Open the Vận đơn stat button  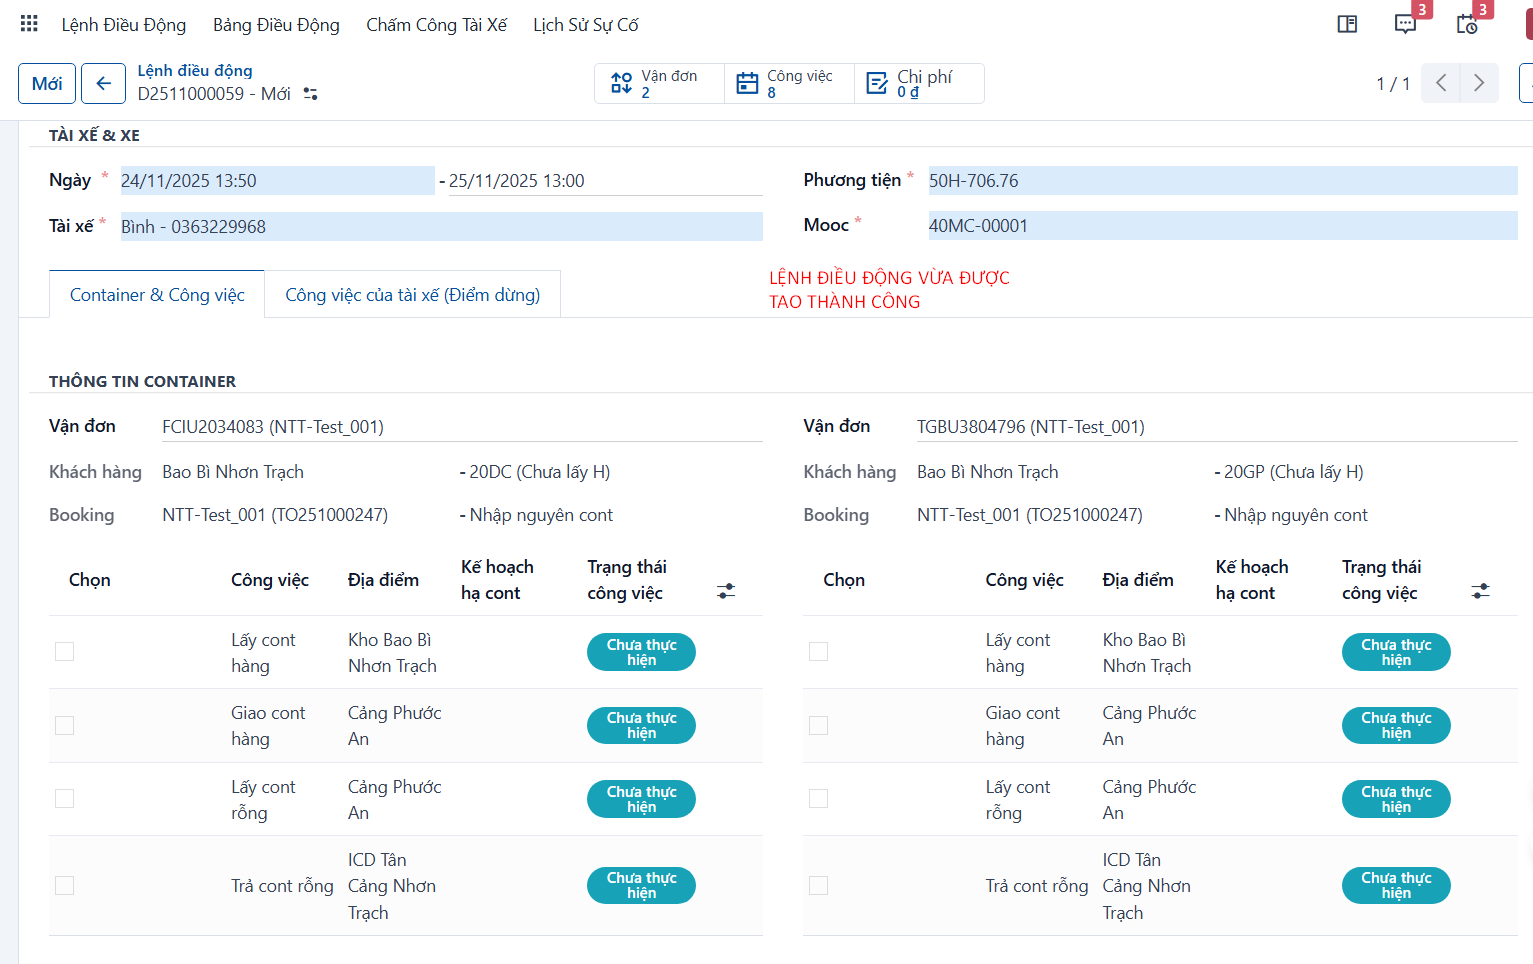pos(659,83)
